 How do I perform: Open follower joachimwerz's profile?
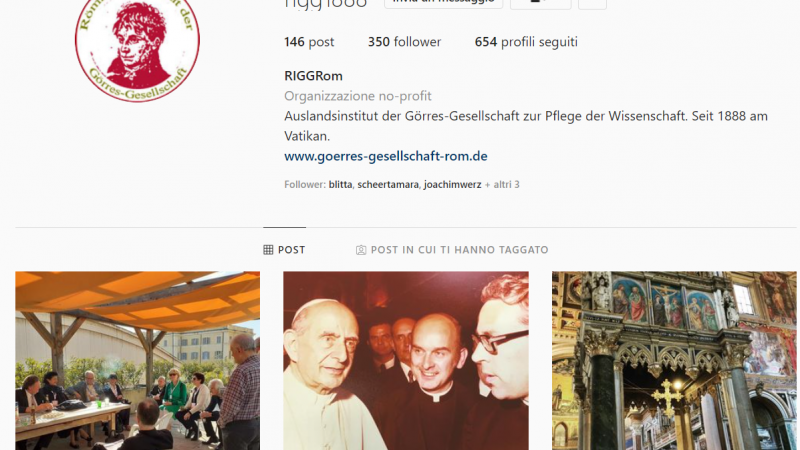point(453,185)
